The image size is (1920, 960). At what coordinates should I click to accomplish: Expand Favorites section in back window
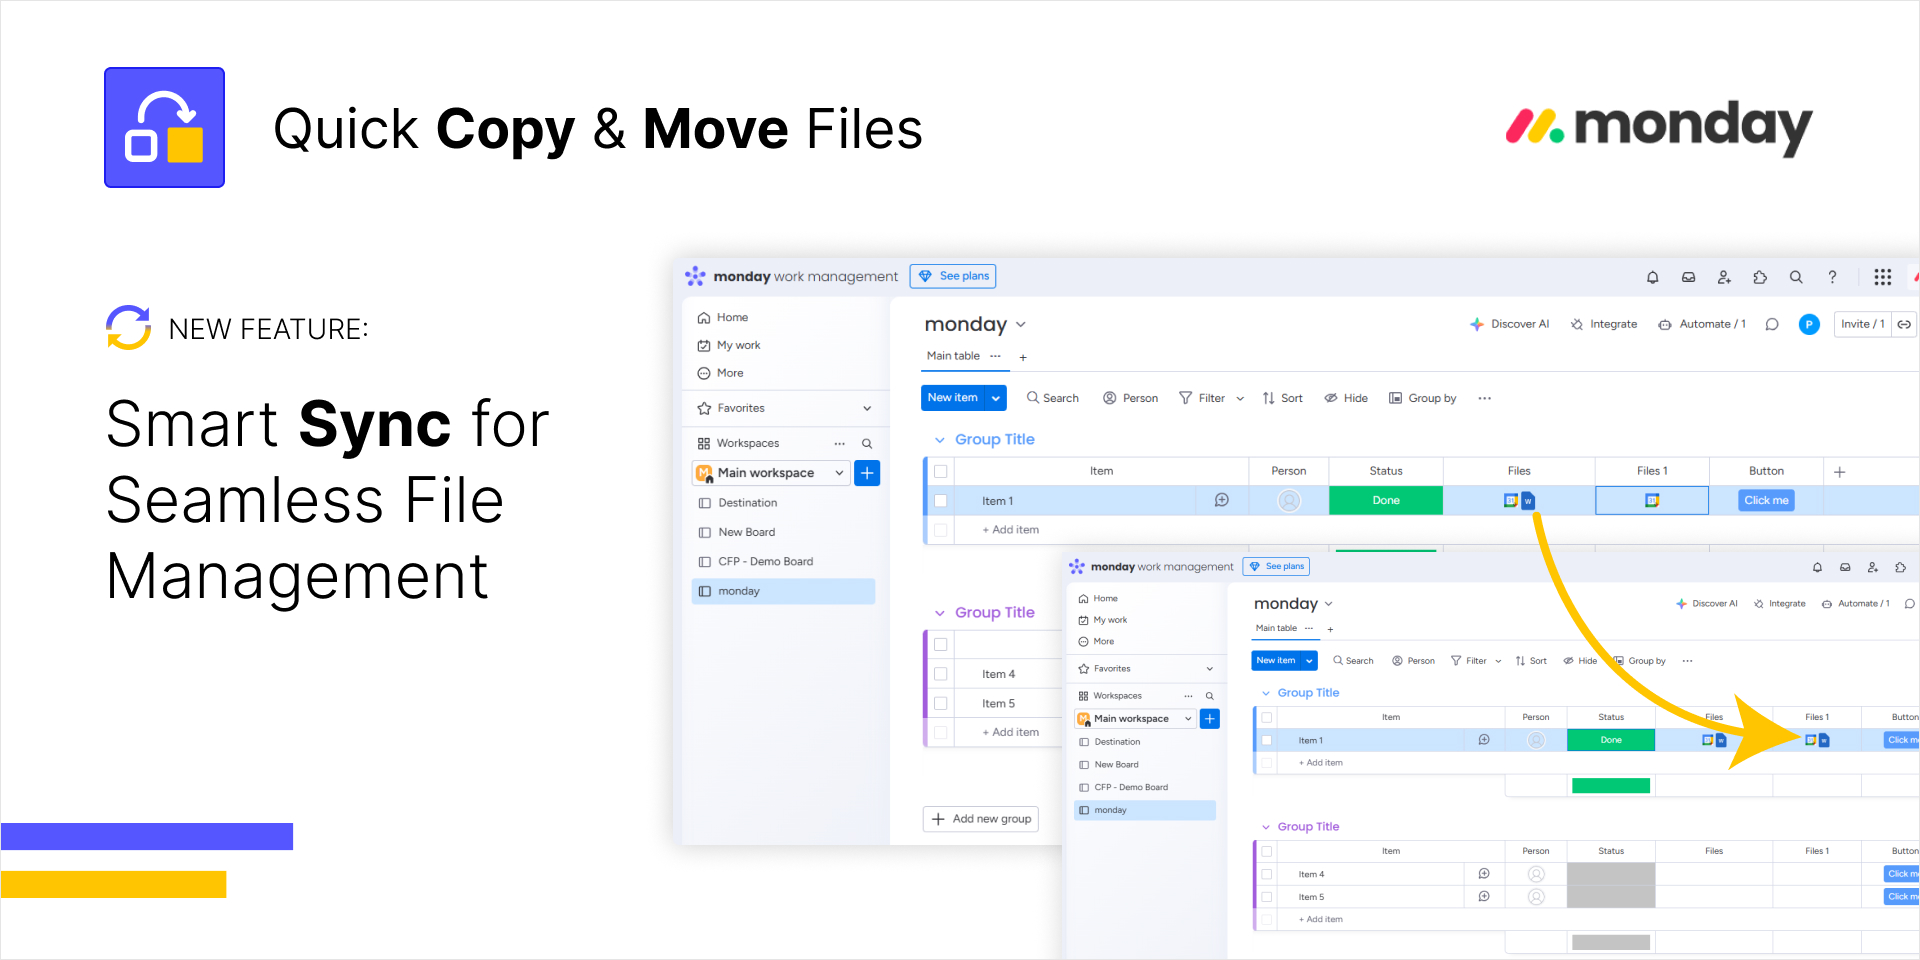click(867, 408)
